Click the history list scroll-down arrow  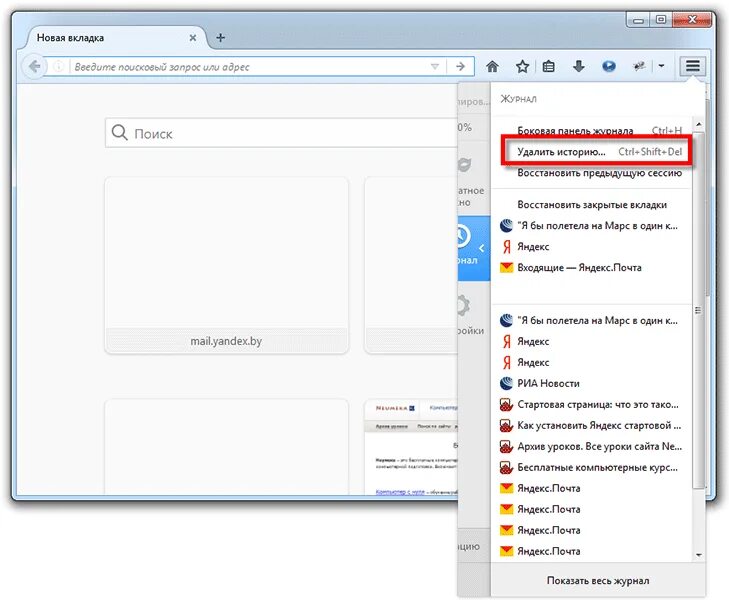[x=698, y=555]
